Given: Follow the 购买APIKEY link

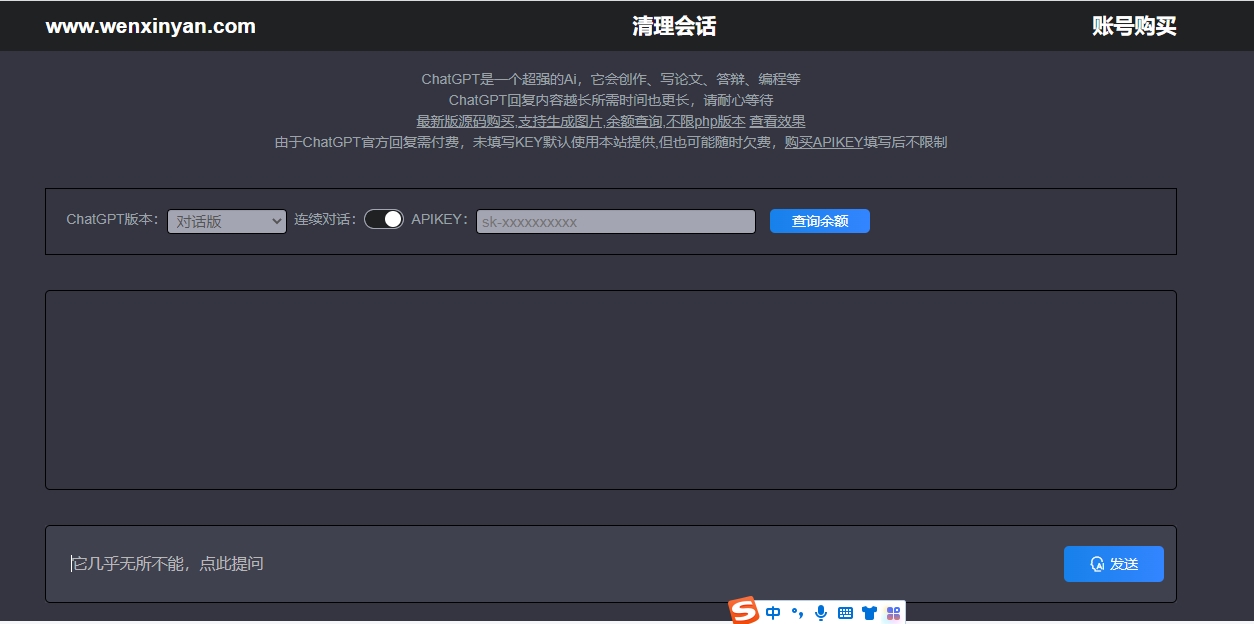Looking at the screenshot, I should (x=824, y=142).
